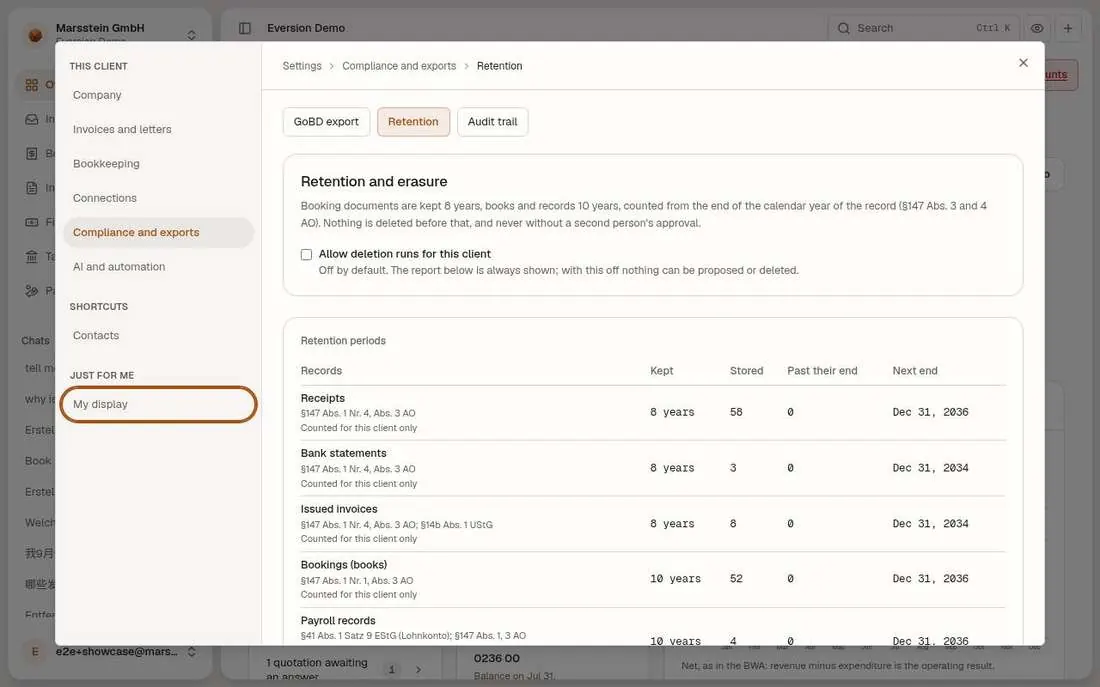Open the Contacts shortcut

[158, 335]
